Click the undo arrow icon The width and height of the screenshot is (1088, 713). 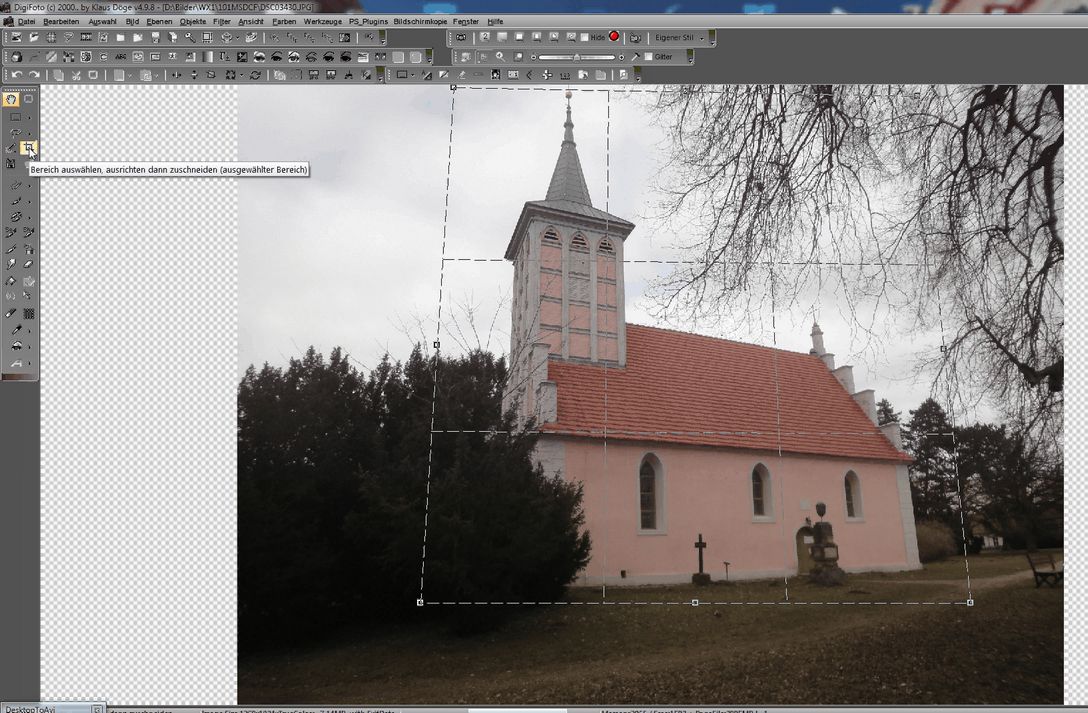point(16,75)
